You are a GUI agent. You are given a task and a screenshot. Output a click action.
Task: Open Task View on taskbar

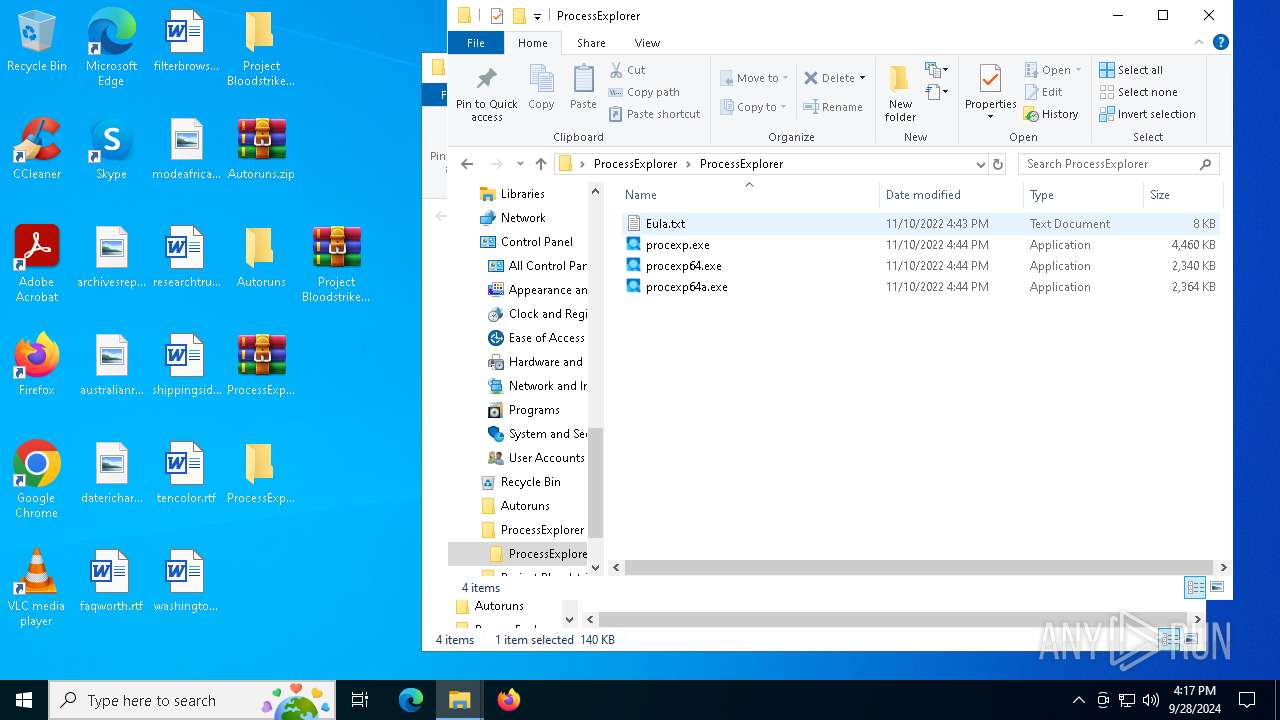[360, 700]
